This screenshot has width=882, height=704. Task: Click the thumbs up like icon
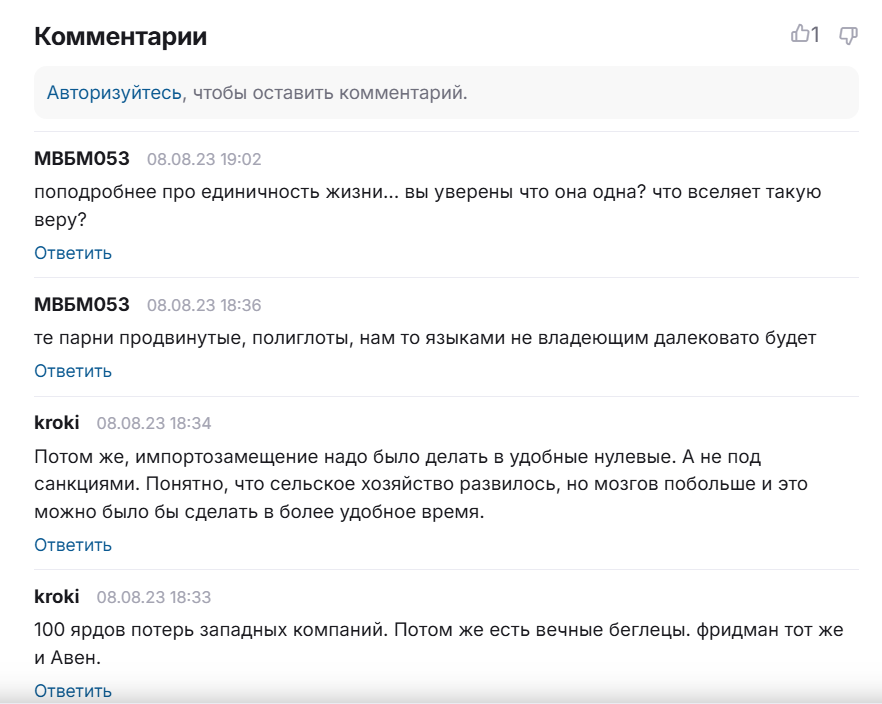click(800, 35)
